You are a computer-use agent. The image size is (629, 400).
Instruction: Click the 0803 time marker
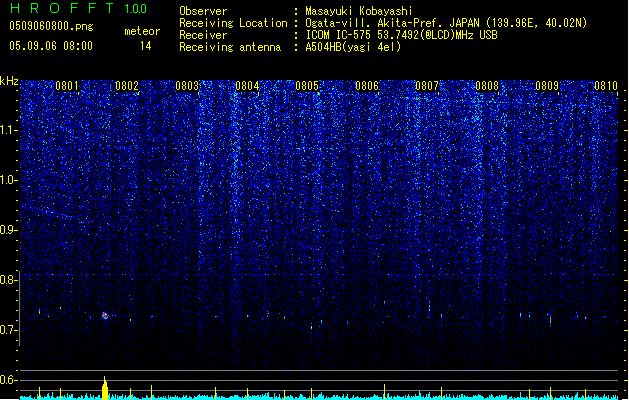[187, 86]
